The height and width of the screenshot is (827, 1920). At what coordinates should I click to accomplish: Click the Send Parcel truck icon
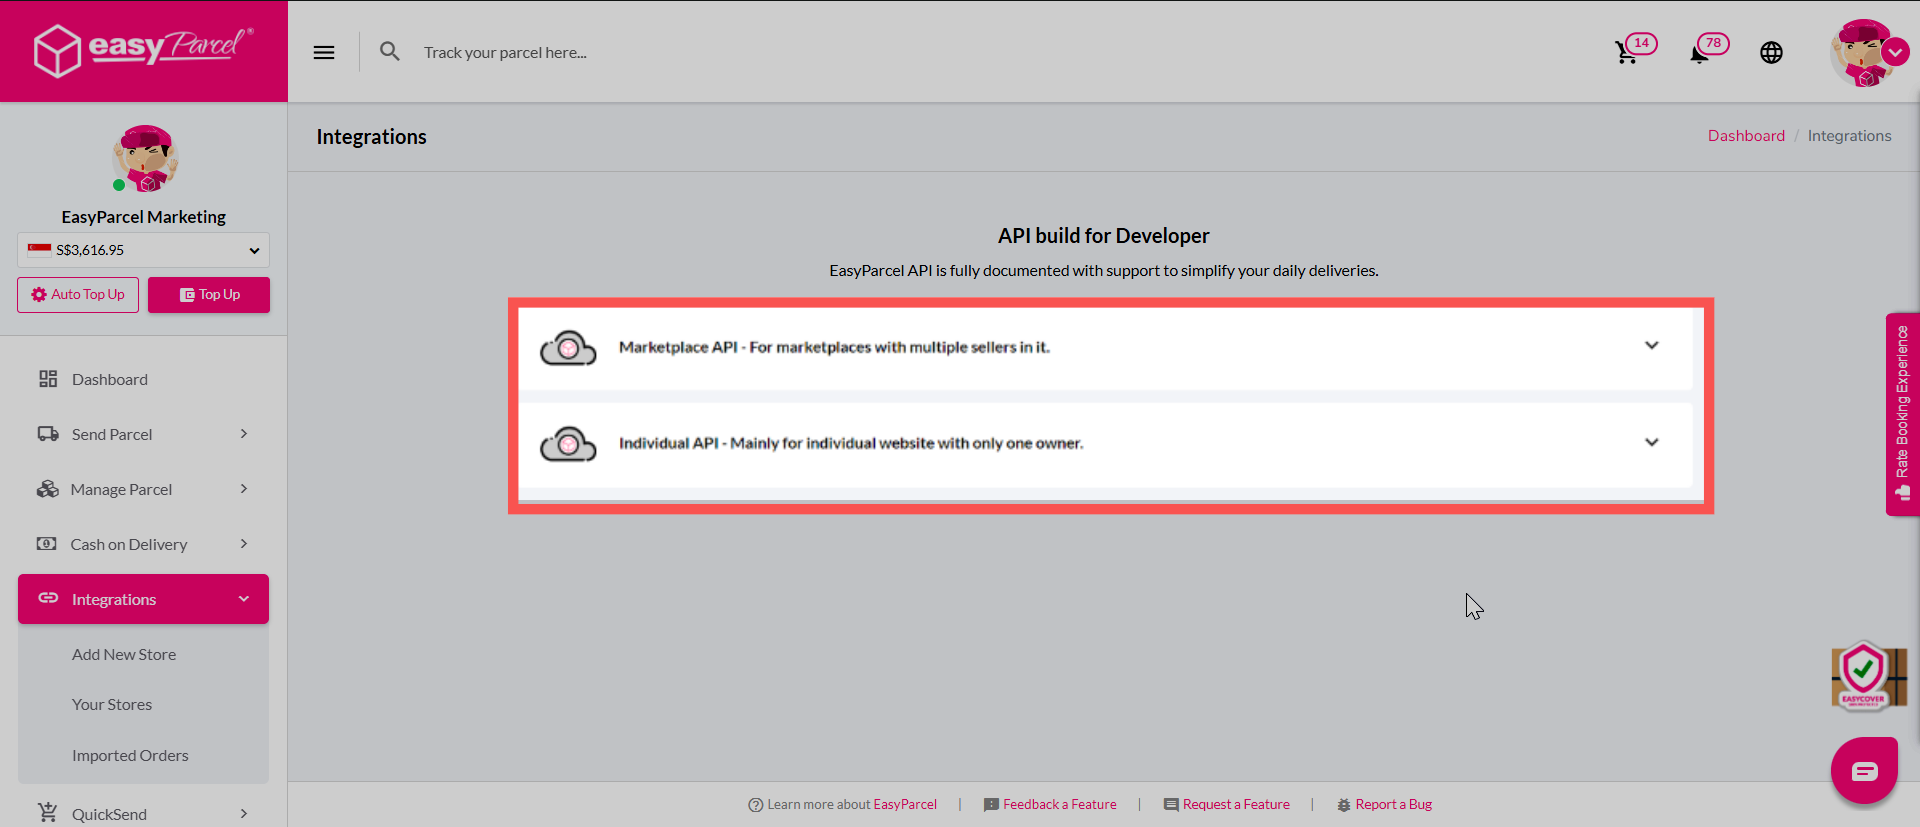[x=48, y=434]
